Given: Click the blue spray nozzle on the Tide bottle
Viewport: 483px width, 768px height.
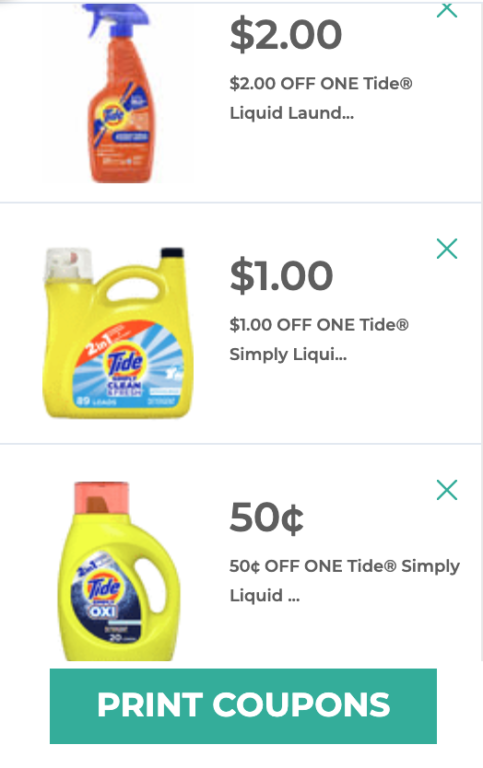Looking at the screenshot, I should coord(115,20).
